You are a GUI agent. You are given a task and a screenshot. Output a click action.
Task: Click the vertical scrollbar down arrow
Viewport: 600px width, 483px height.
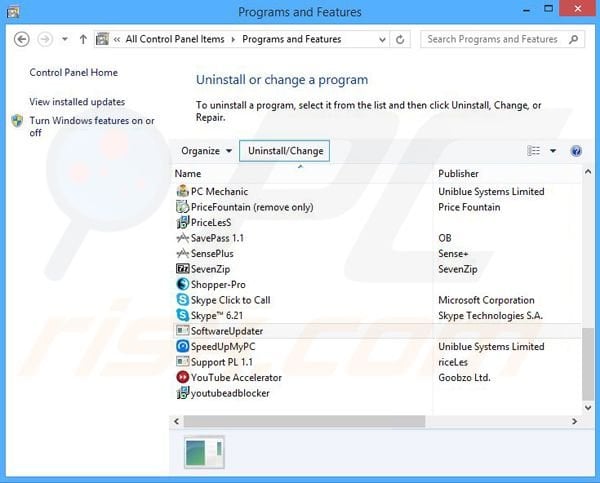coord(588,407)
